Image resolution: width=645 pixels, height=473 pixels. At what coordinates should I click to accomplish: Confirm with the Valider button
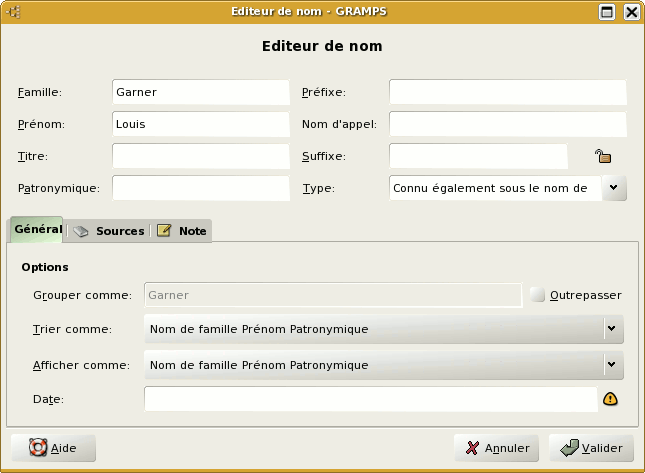tap(591, 448)
